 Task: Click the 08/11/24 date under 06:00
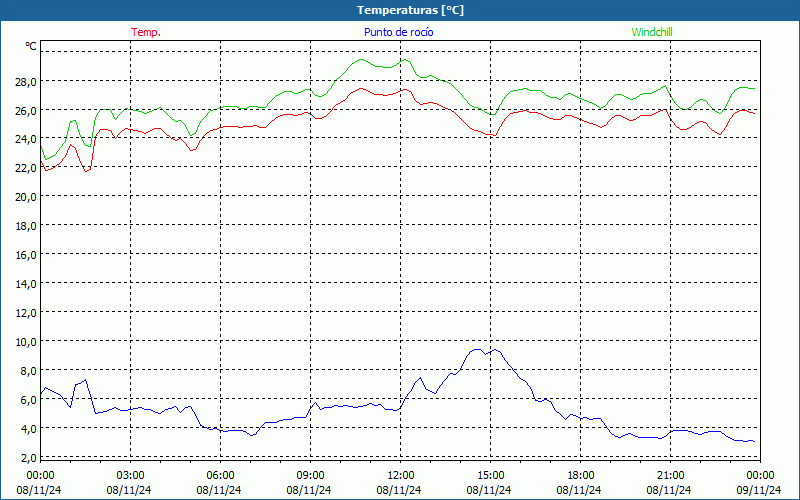point(219,490)
